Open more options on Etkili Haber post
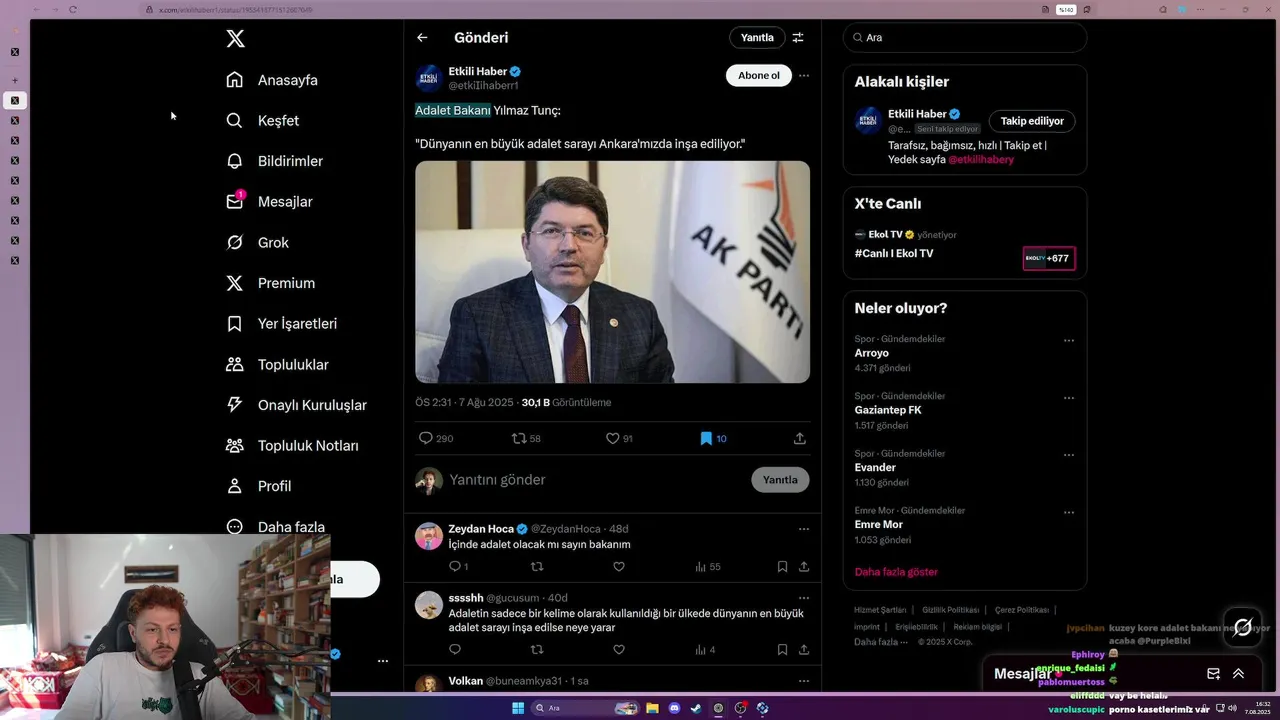 (804, 76)
